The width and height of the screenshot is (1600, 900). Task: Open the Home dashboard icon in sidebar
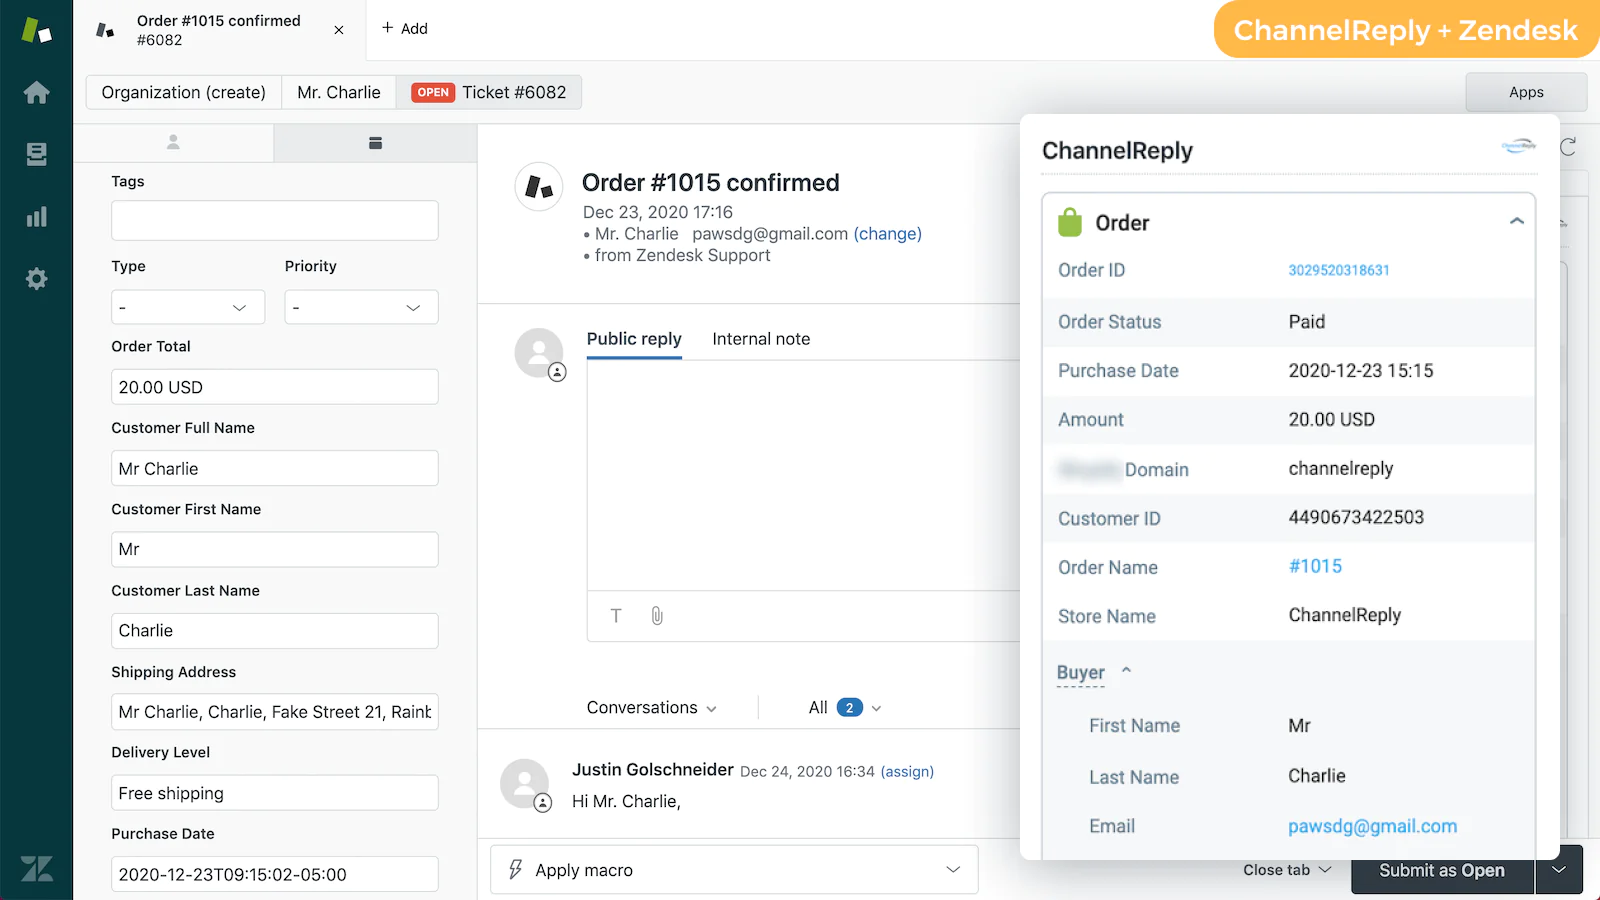36,93
